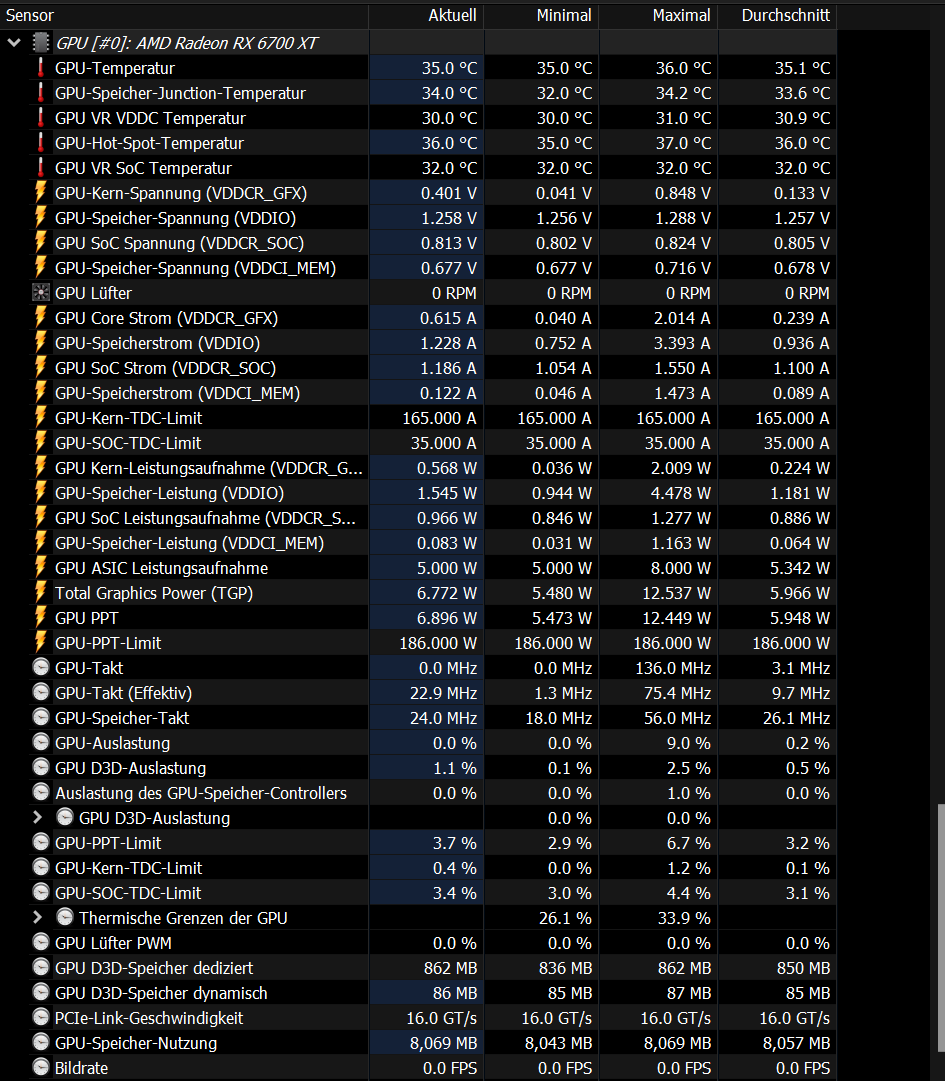Expand the GPU D3D-Auslastung subgroup
The image size is (945, 1081).
(x=38, y=818)
